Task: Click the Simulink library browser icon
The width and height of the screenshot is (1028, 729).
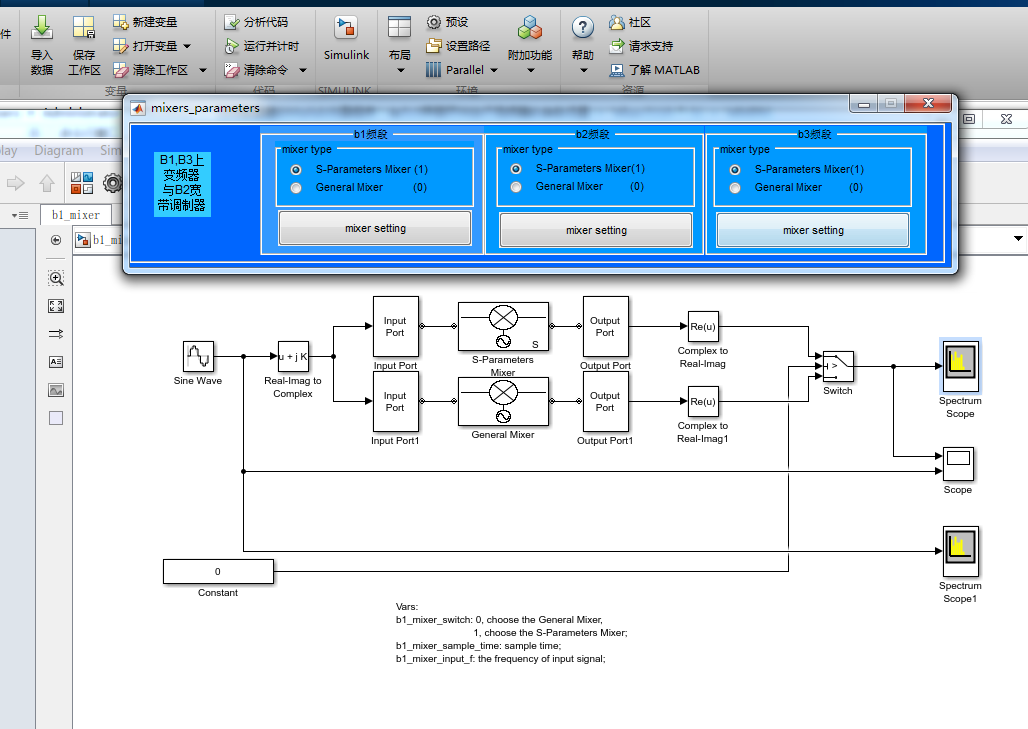Action: (82, 183)
